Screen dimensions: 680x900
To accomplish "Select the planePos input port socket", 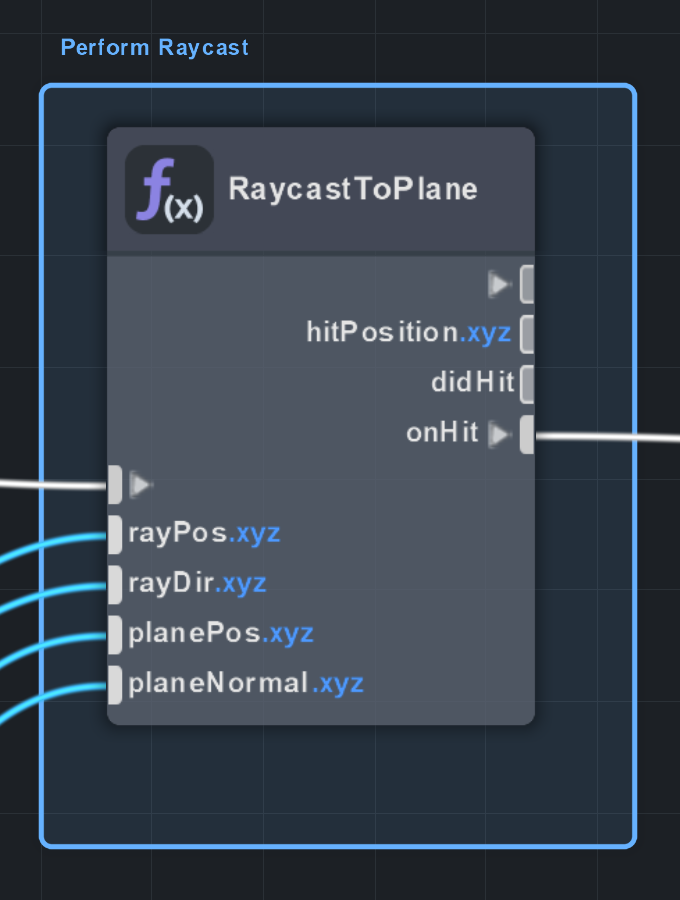I will click(x=115, y=633).
